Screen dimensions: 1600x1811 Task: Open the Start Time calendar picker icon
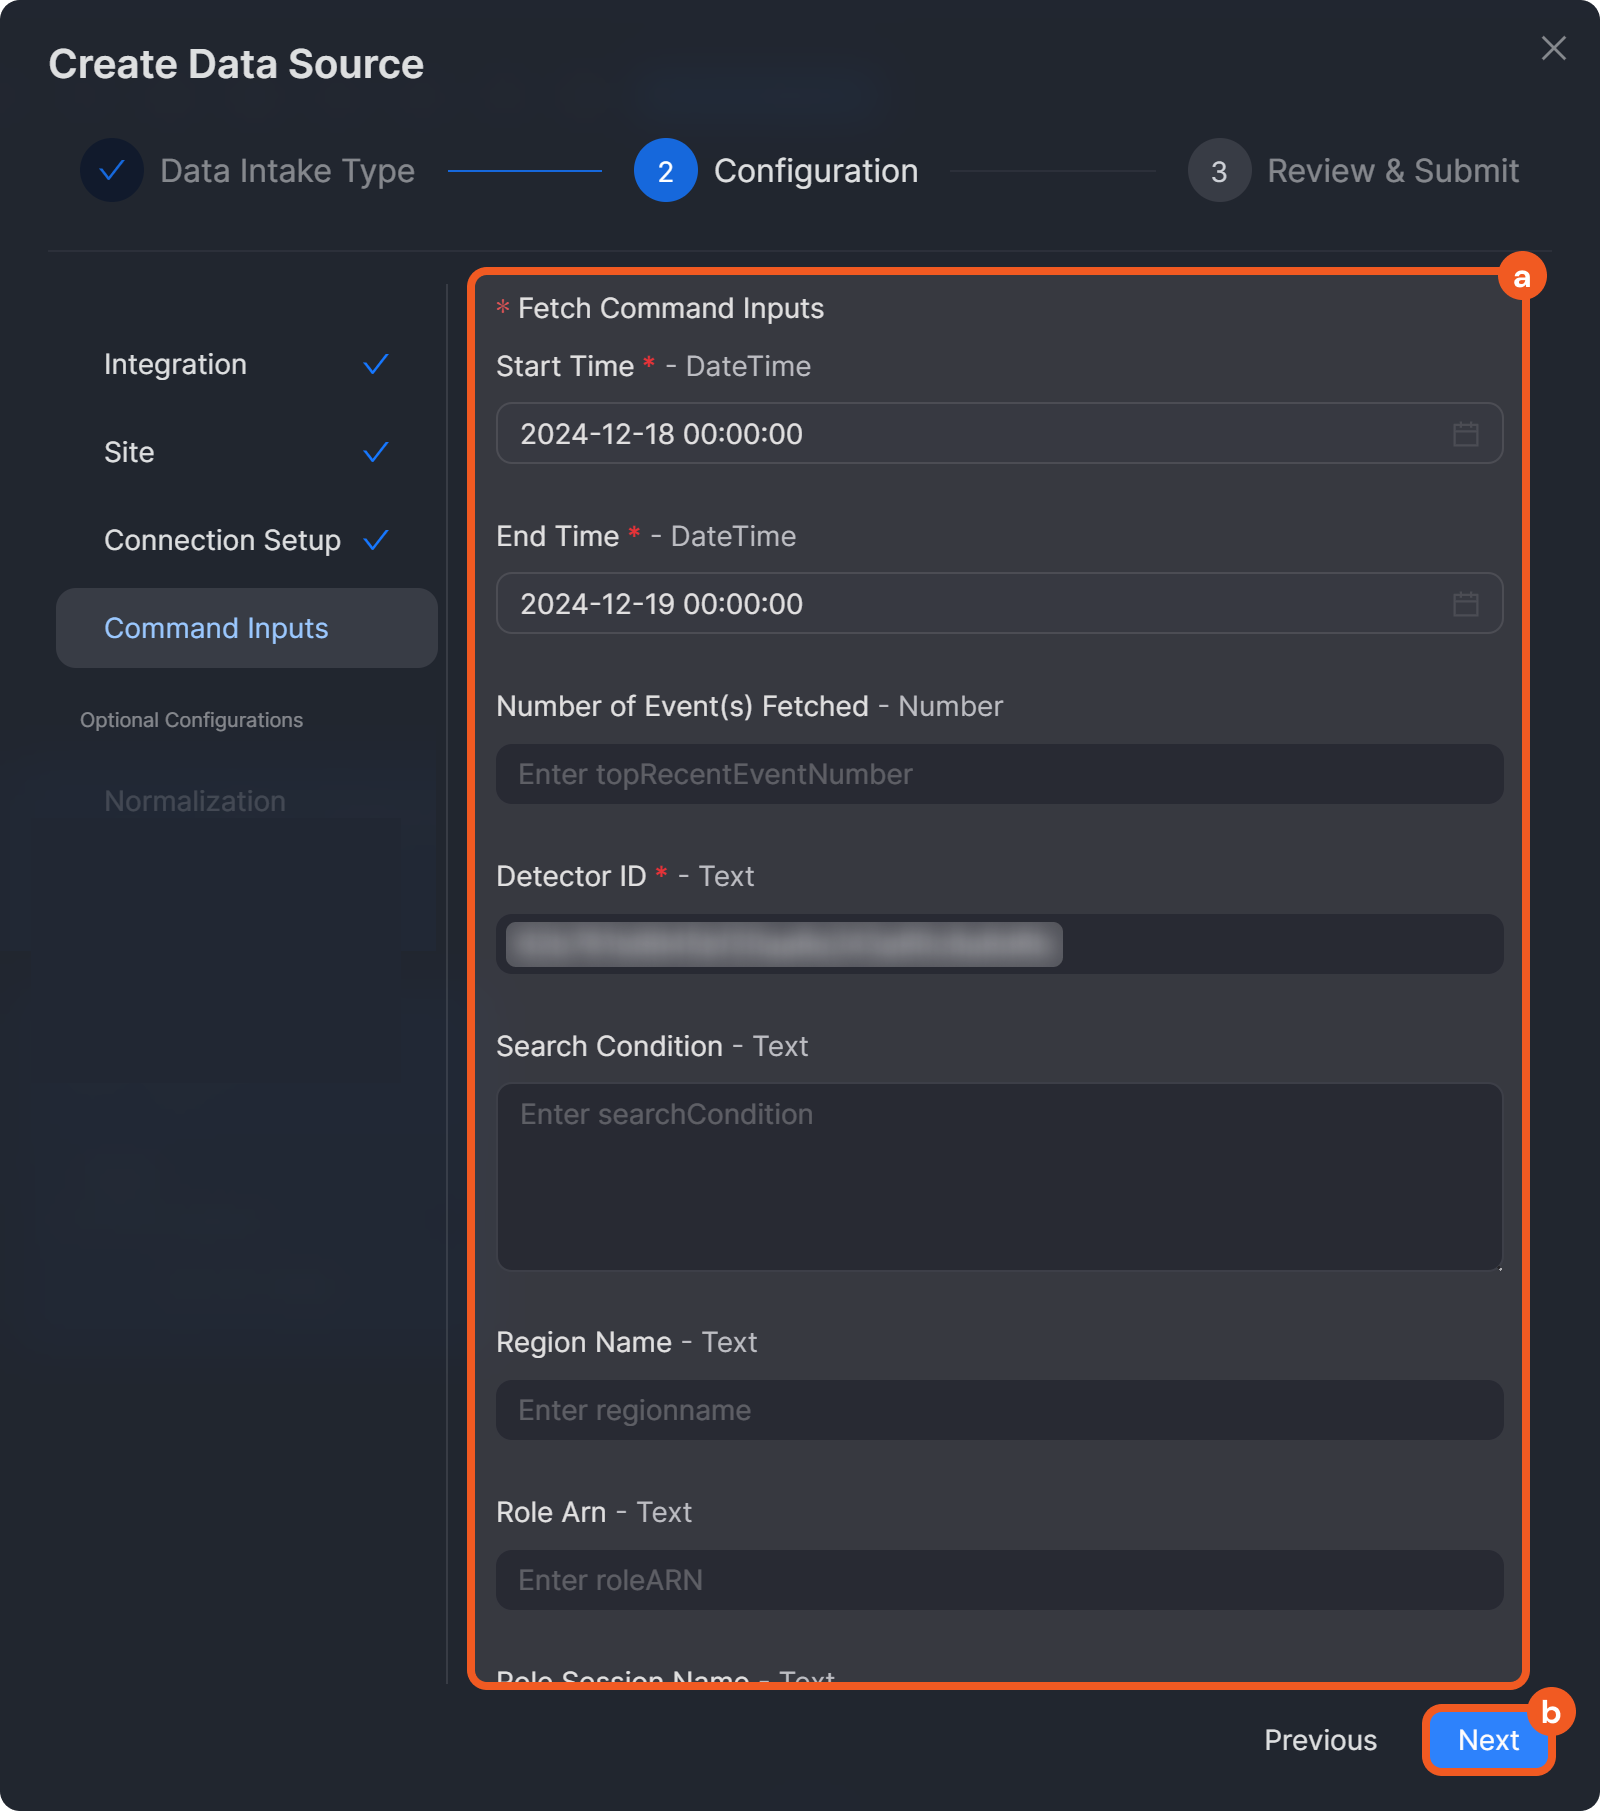(1465, 434)
